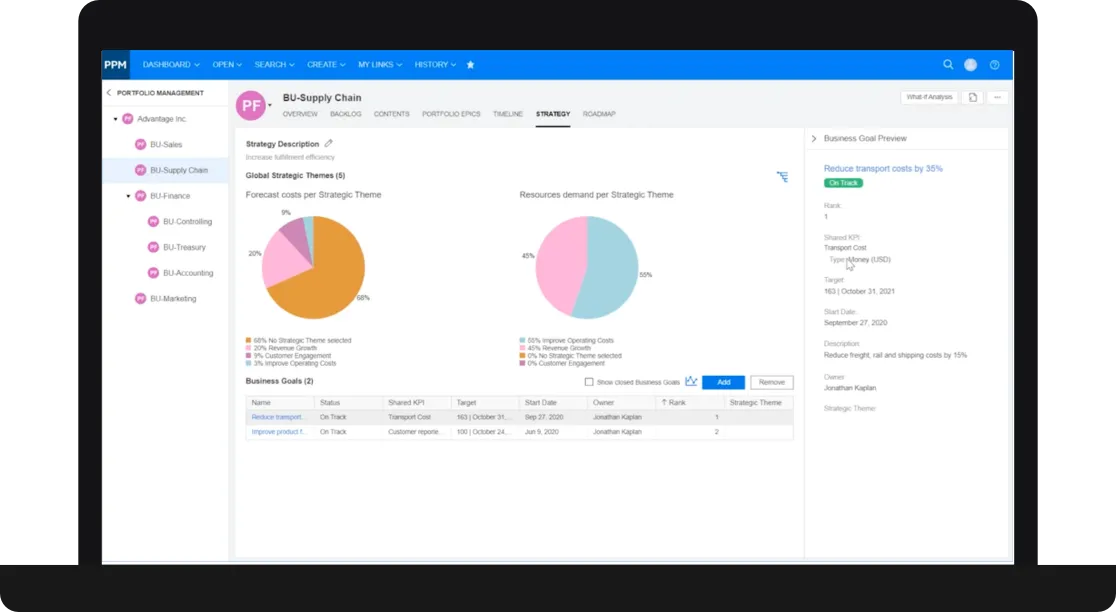
Task: Open the help icon in the top bar
Action: tap(993, 64)
